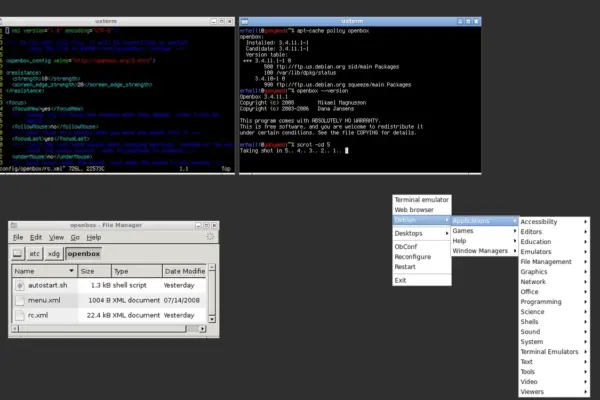Click the right uxterm window menu icon
This screenshot has width=600, height=400.
point(245,21)
